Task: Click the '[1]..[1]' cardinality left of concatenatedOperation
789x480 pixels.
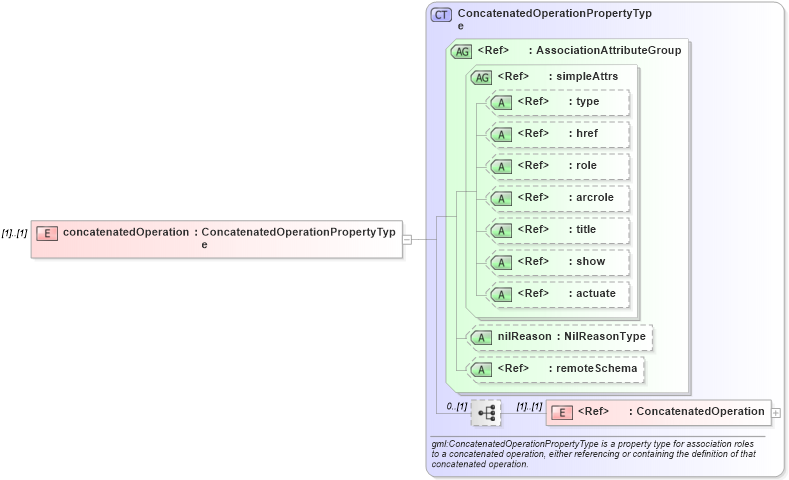Action: pos(14,233)
